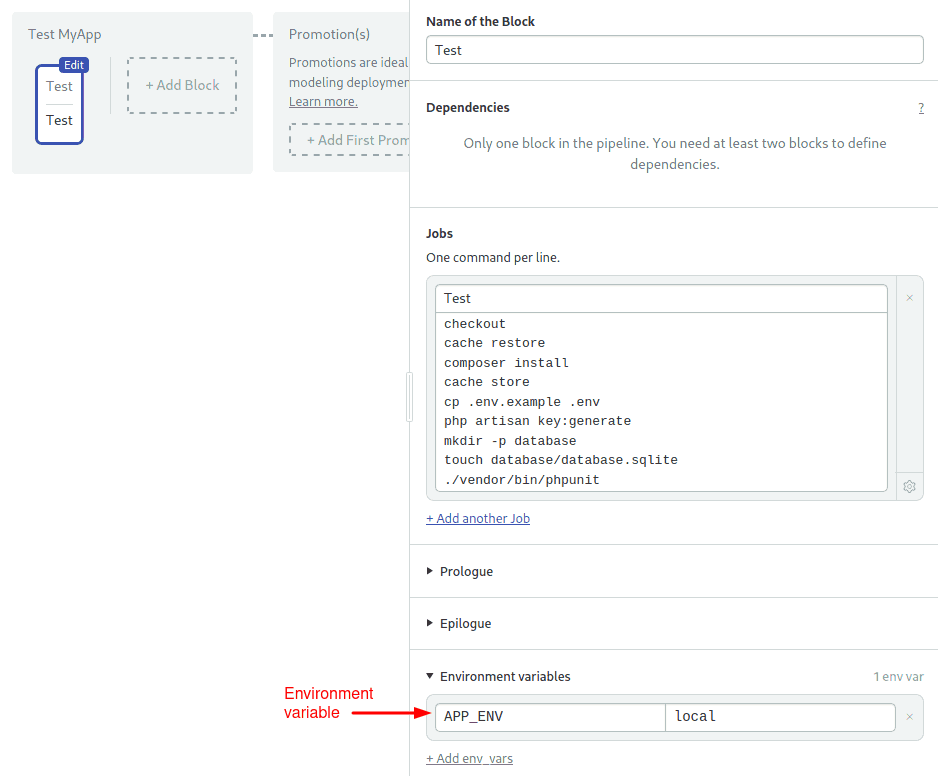
Task: Click the + Add another Job link
Action: click(x=478, y=519)
